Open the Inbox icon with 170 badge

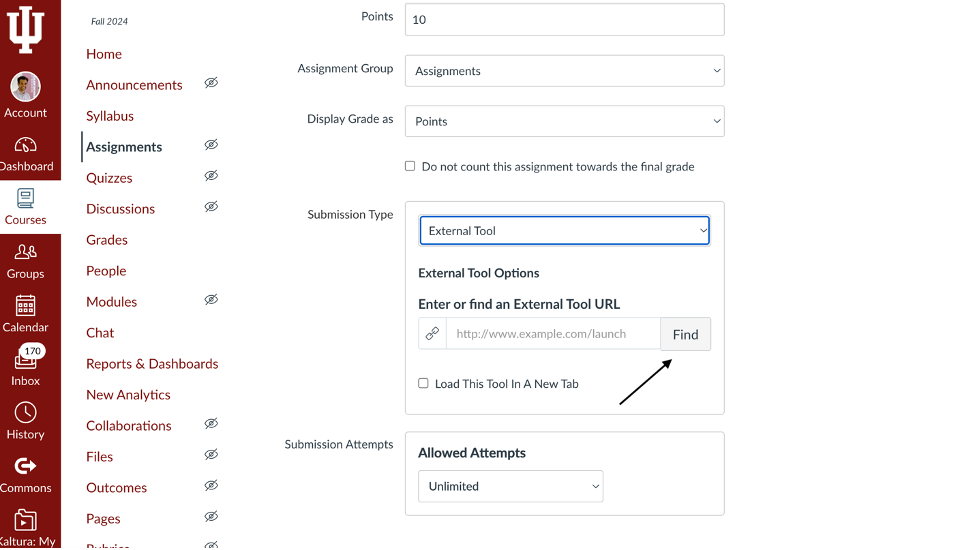click(26, 360)
